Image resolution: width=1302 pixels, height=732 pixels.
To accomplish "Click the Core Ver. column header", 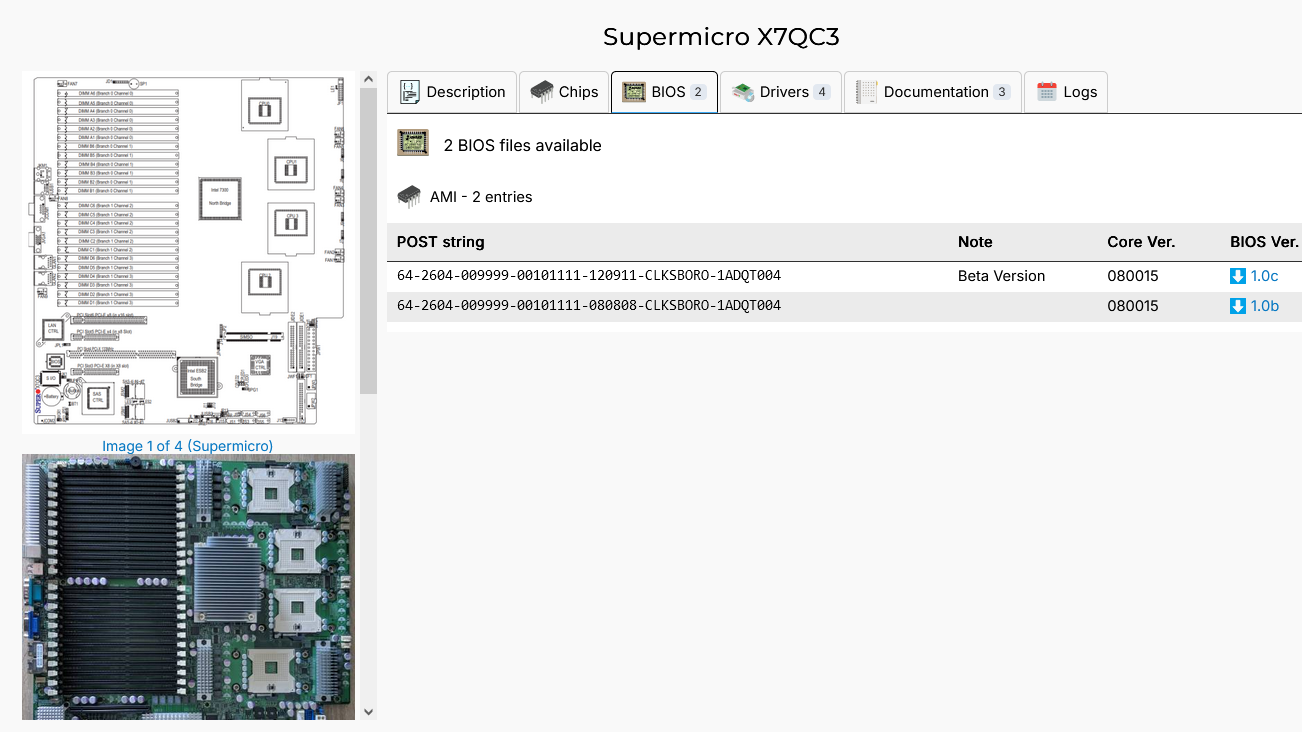I will pos(1141,242).
